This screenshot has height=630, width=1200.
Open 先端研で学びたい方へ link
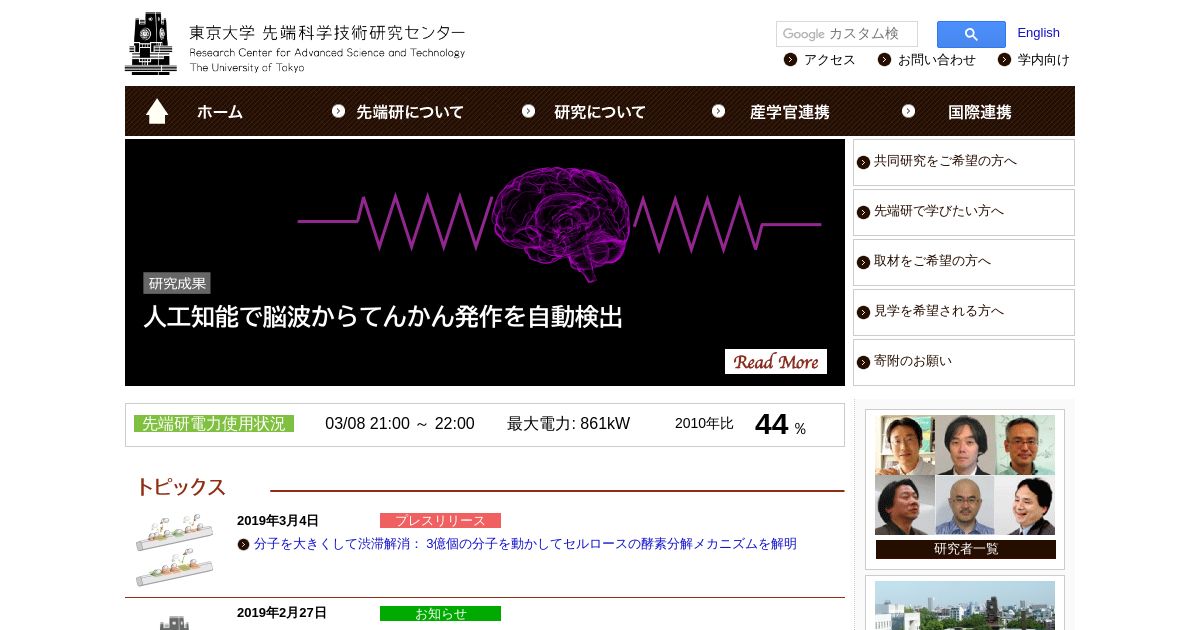click(939, 211)
